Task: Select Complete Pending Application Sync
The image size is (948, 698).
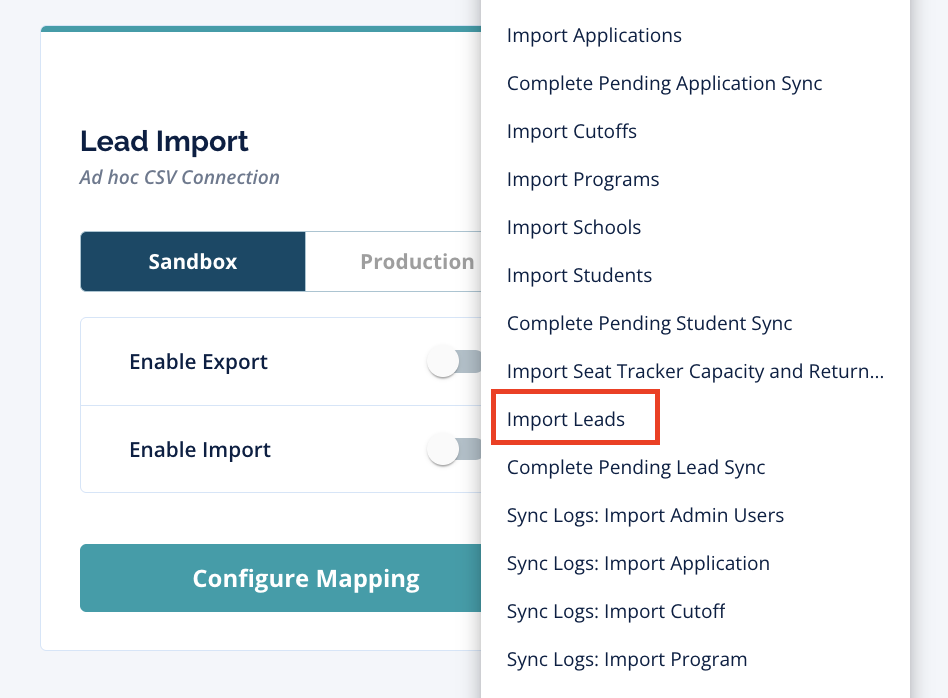Action: coord(664,83)
